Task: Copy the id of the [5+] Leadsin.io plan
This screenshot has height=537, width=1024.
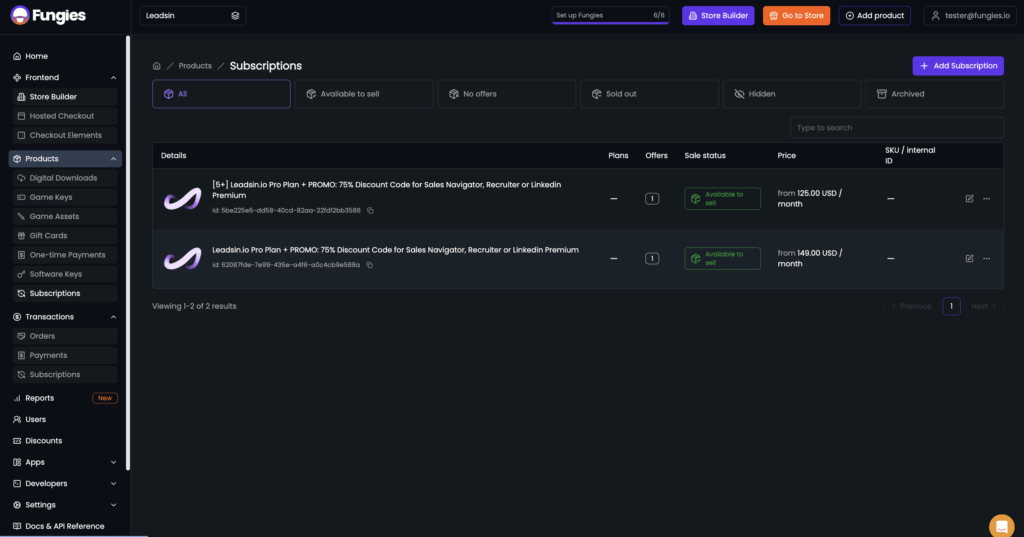Action: (370, 210)
